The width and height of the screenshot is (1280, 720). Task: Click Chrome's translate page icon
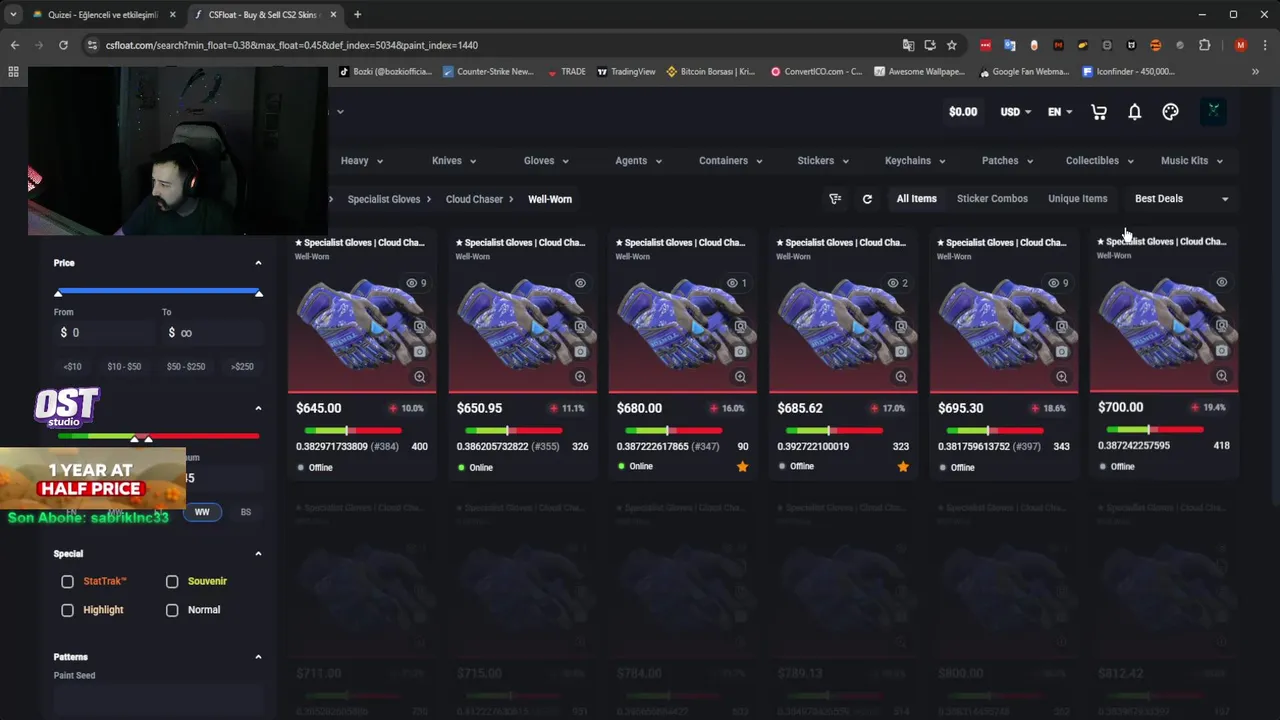pos(908,45)
